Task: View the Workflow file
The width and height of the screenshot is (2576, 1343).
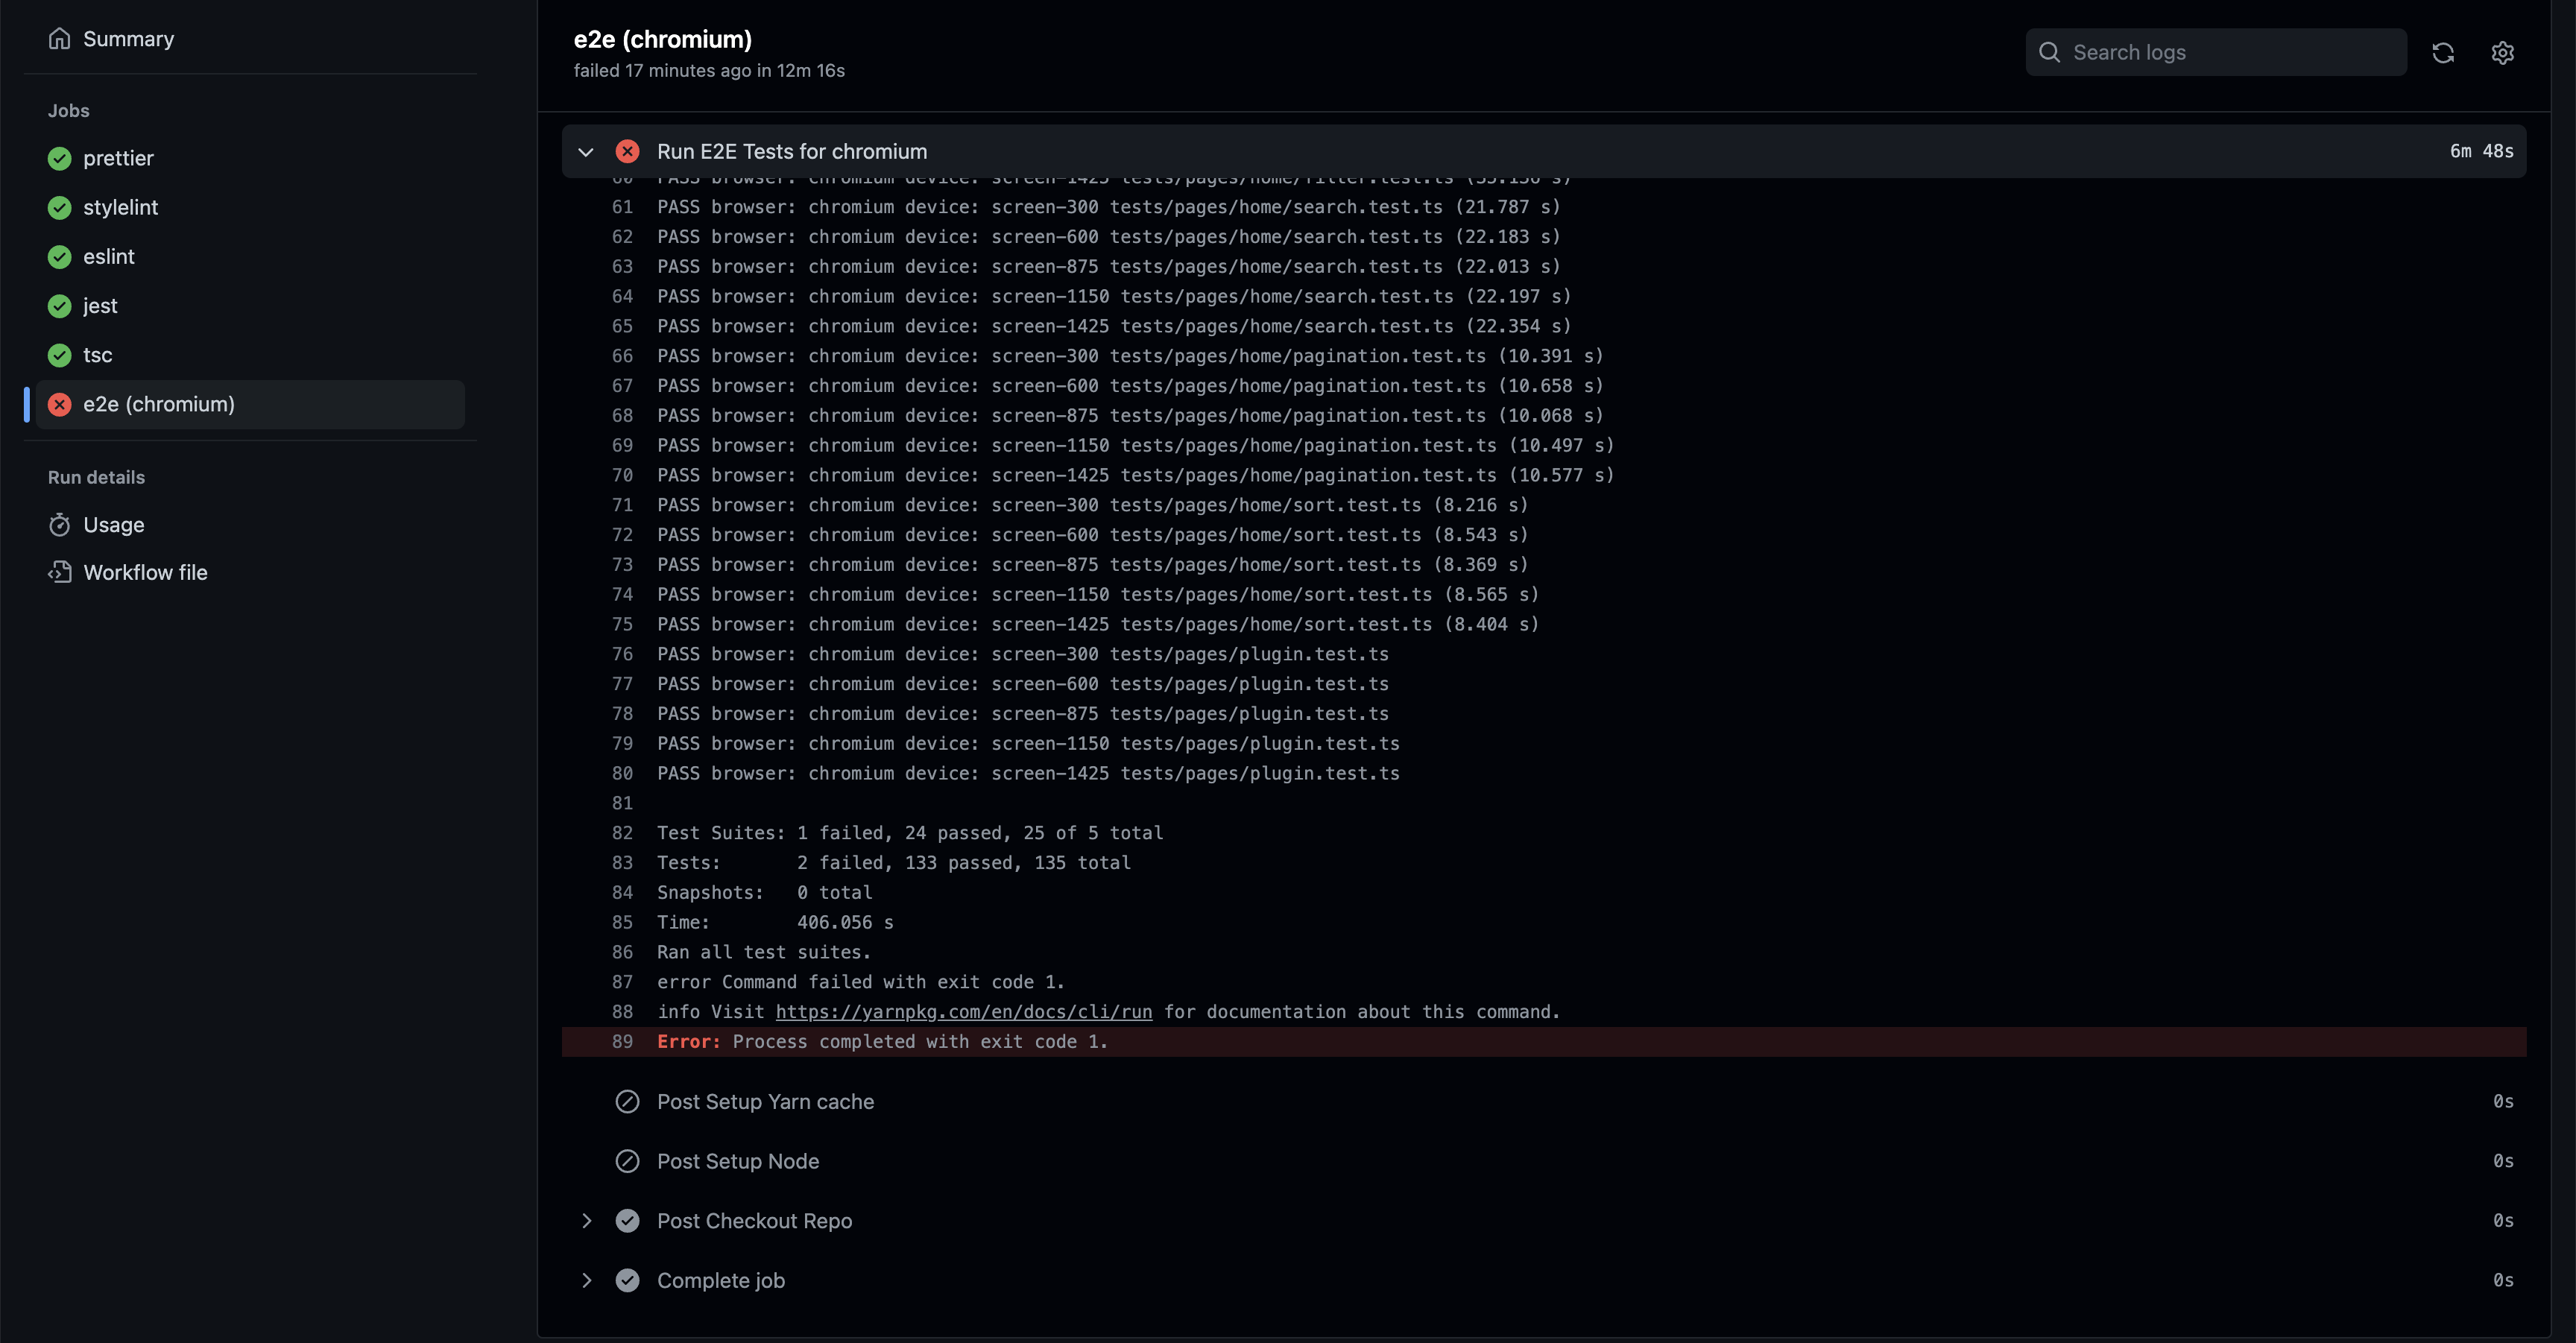Action: [x=145, y=572]
